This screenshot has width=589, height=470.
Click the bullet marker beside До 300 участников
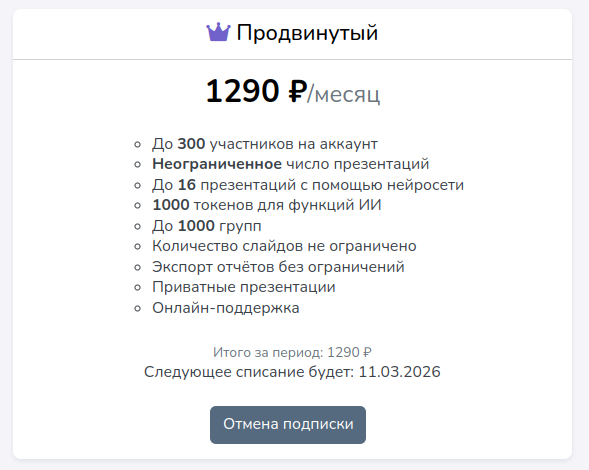137,144
